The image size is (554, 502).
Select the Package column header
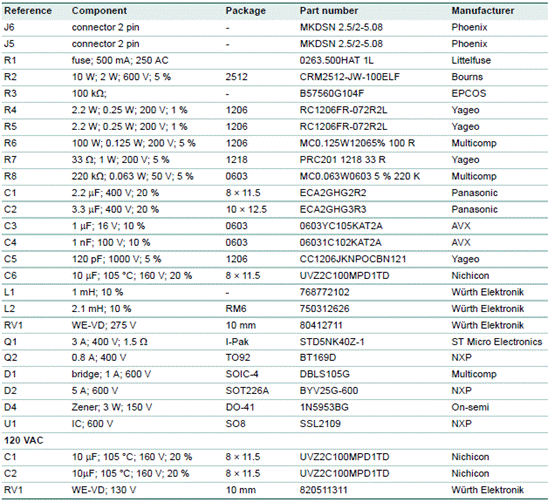[246, 11]
